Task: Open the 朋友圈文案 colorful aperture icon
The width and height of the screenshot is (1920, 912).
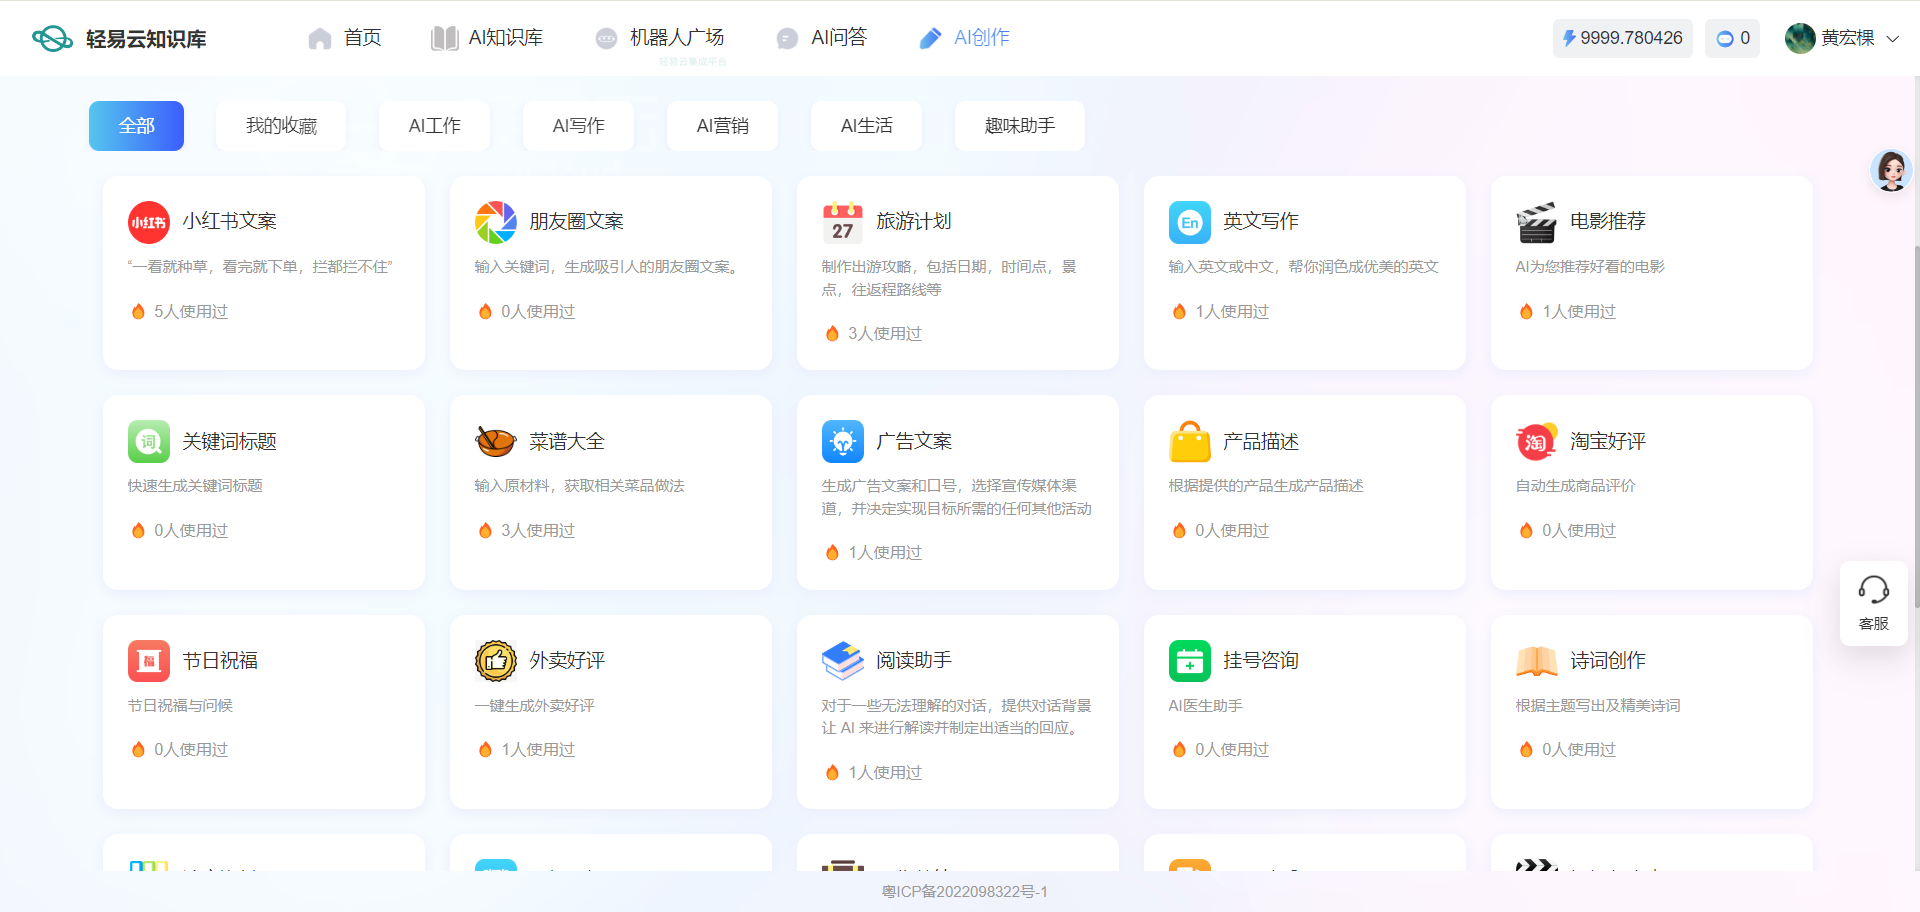Action: click(x=496, y=222)
